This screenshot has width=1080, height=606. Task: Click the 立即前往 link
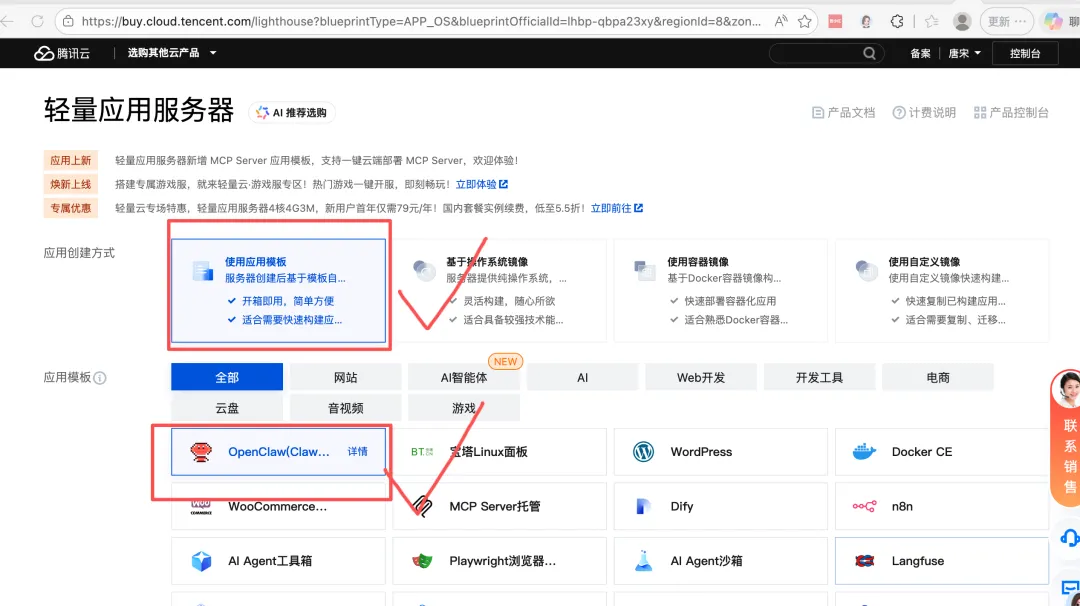tap(616, 208)
